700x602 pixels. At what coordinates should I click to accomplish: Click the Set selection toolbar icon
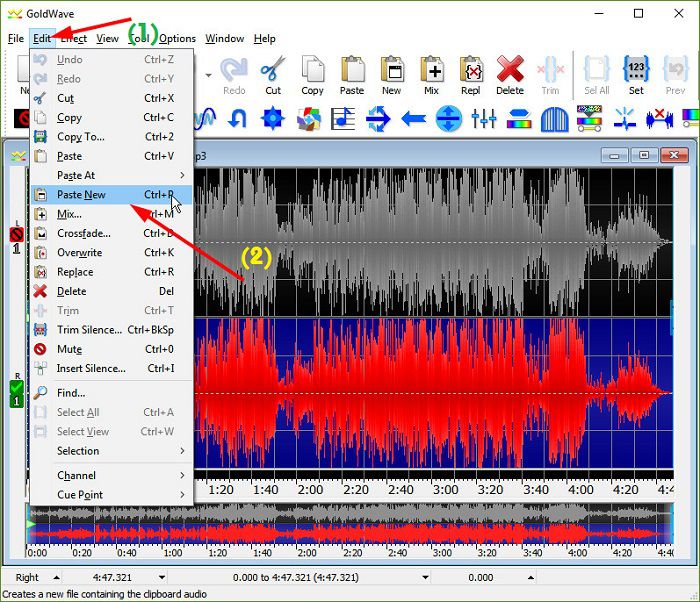point(636,75)
